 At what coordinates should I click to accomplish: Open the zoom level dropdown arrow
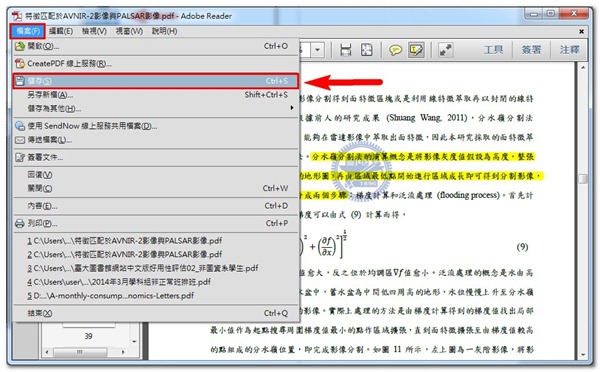(x=317, y=50)
